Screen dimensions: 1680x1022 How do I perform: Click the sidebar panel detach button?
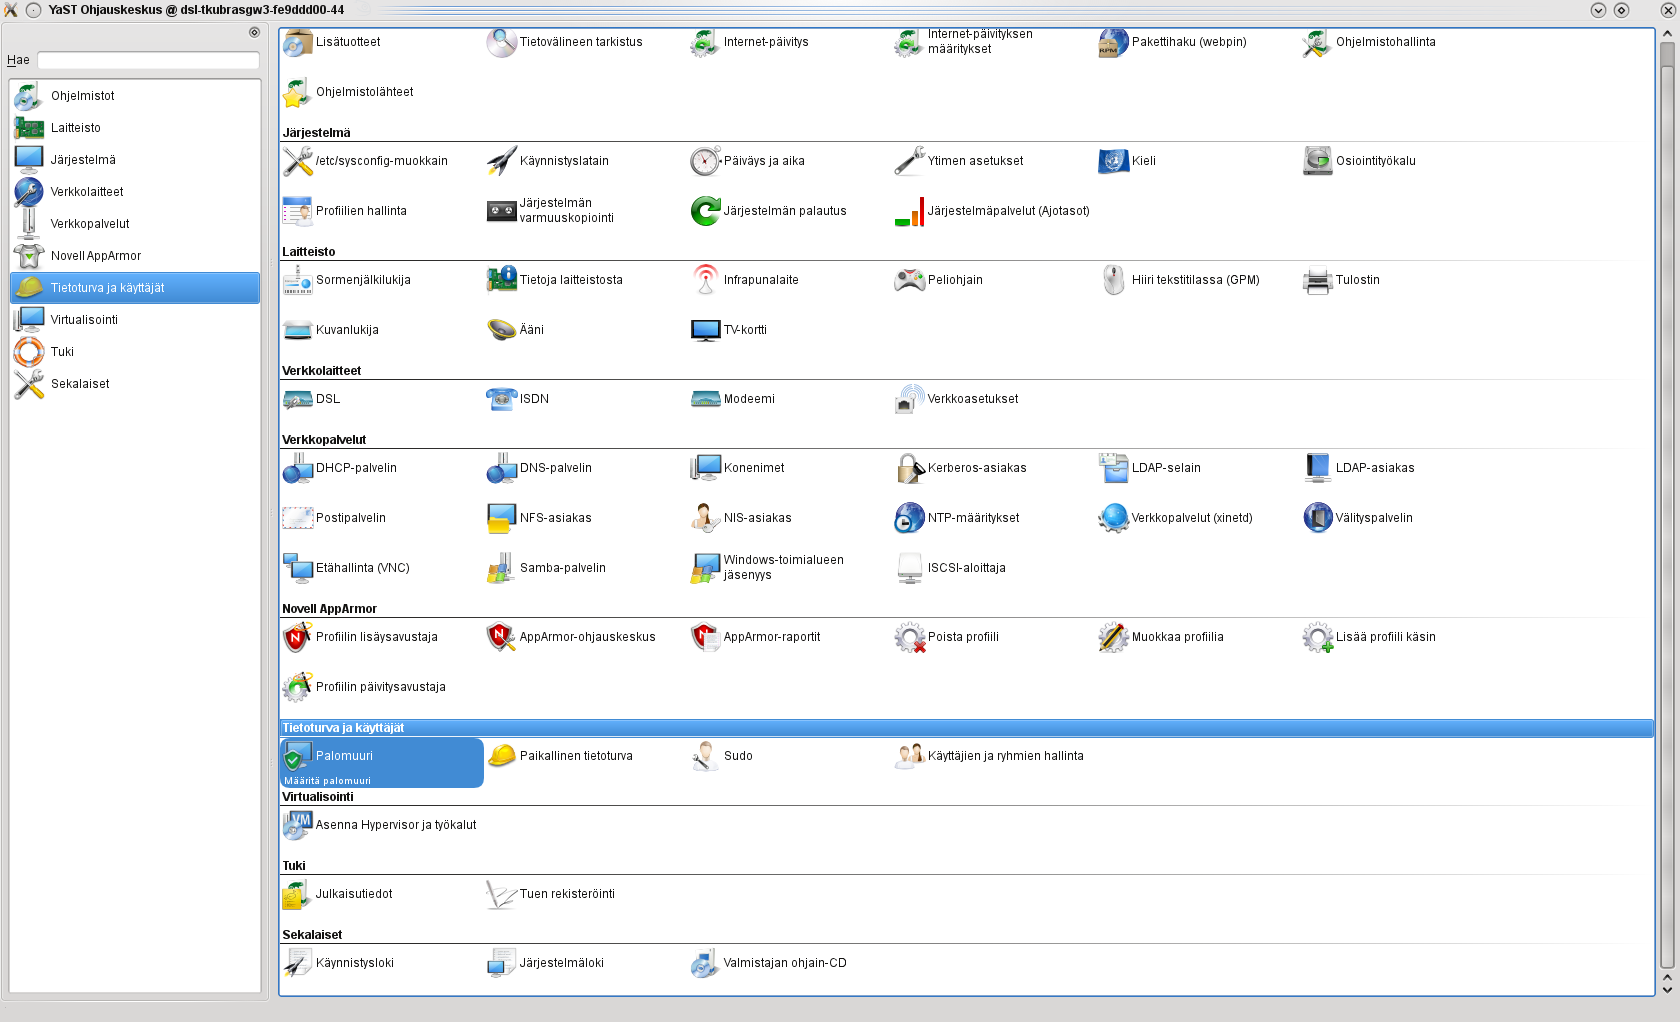pos(254,32)
